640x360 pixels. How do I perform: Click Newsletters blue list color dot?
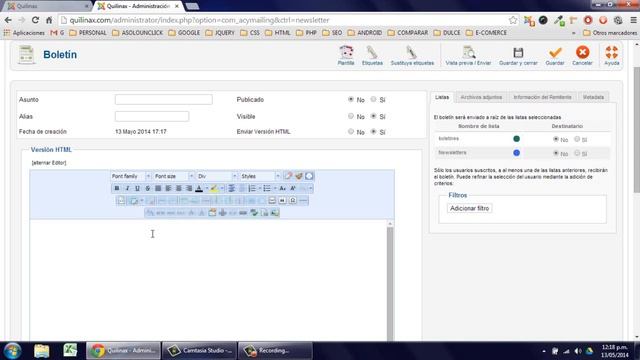pos(516,153)
